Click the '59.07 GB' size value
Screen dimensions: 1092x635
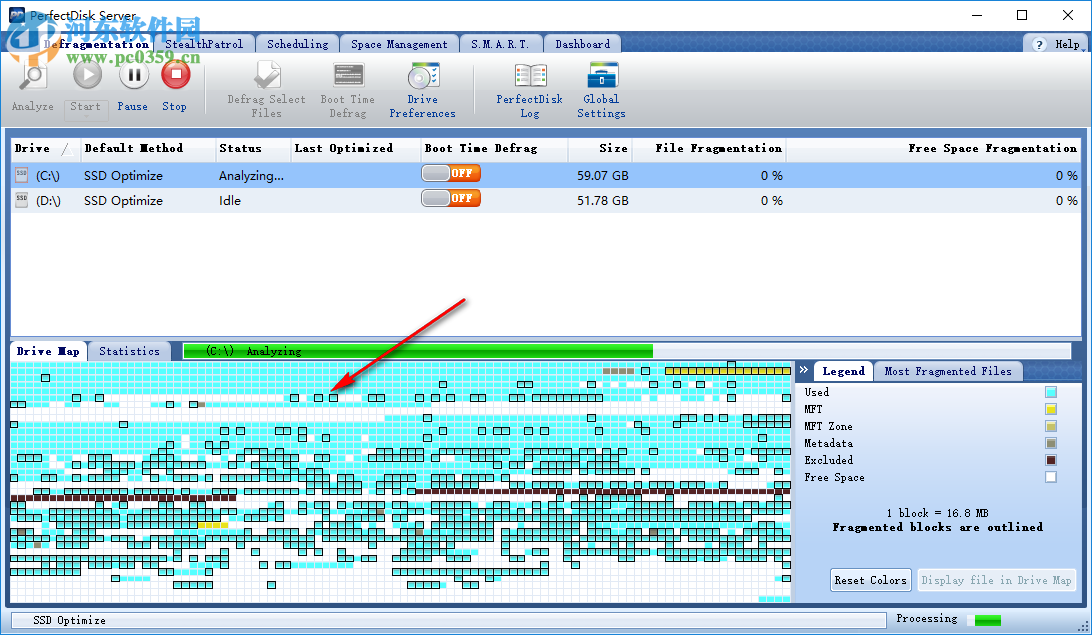tap(602, 175)
